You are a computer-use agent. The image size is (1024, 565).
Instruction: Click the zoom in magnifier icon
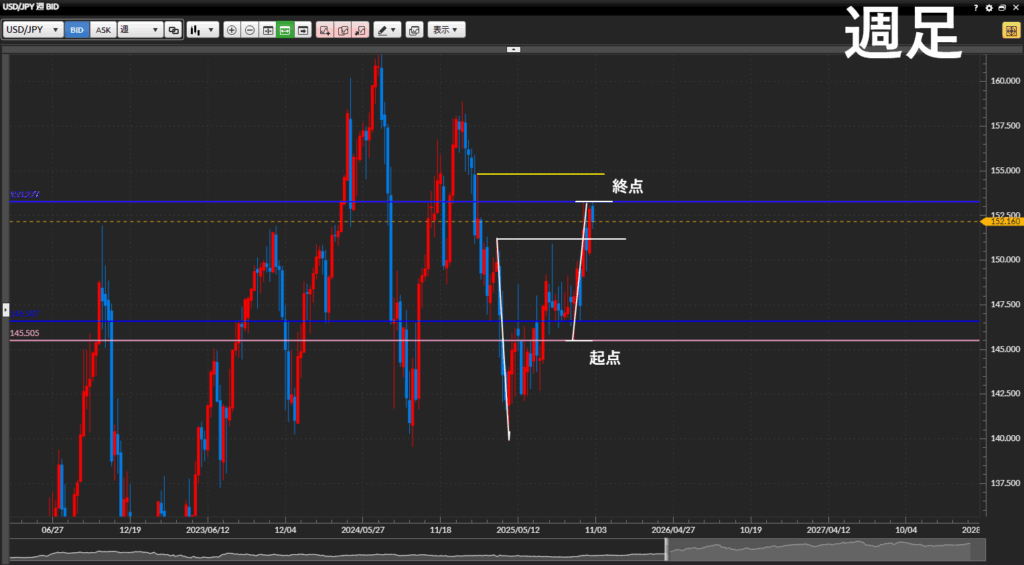(x=232, y=30)
